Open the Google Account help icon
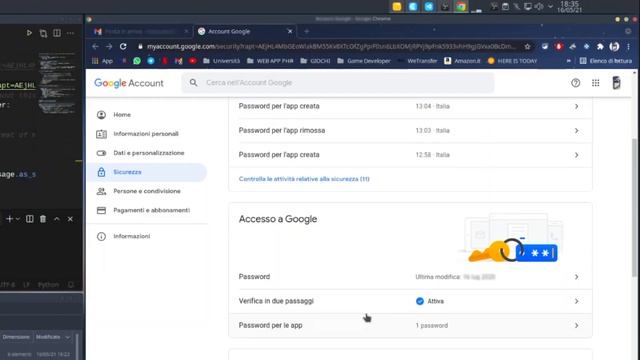Viewport: 640px width, 360px height. click(576, 83)
